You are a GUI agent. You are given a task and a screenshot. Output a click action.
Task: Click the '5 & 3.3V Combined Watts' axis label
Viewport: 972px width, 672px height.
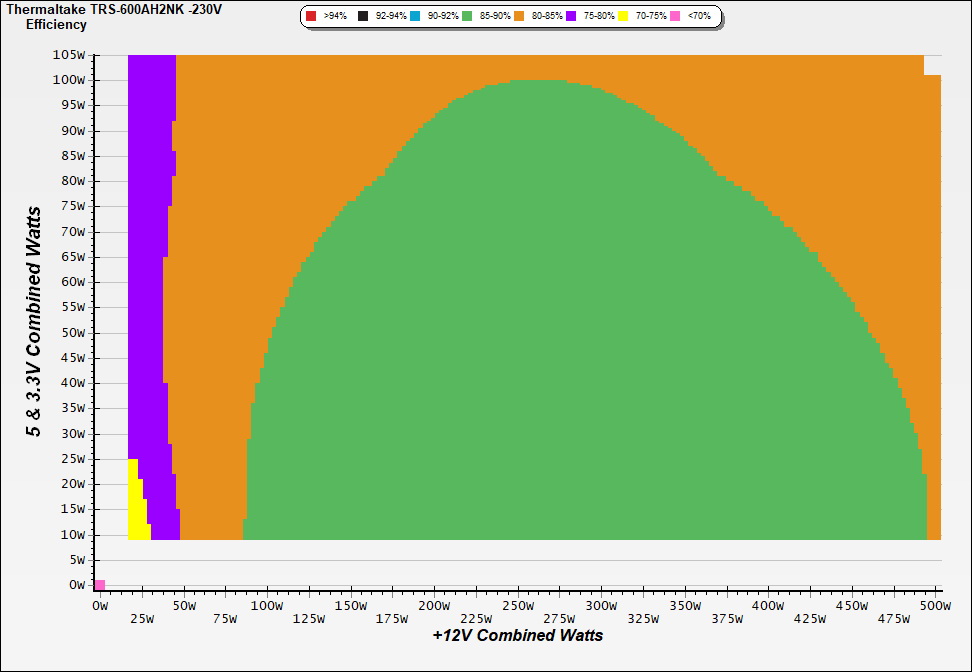coord(34,321)
